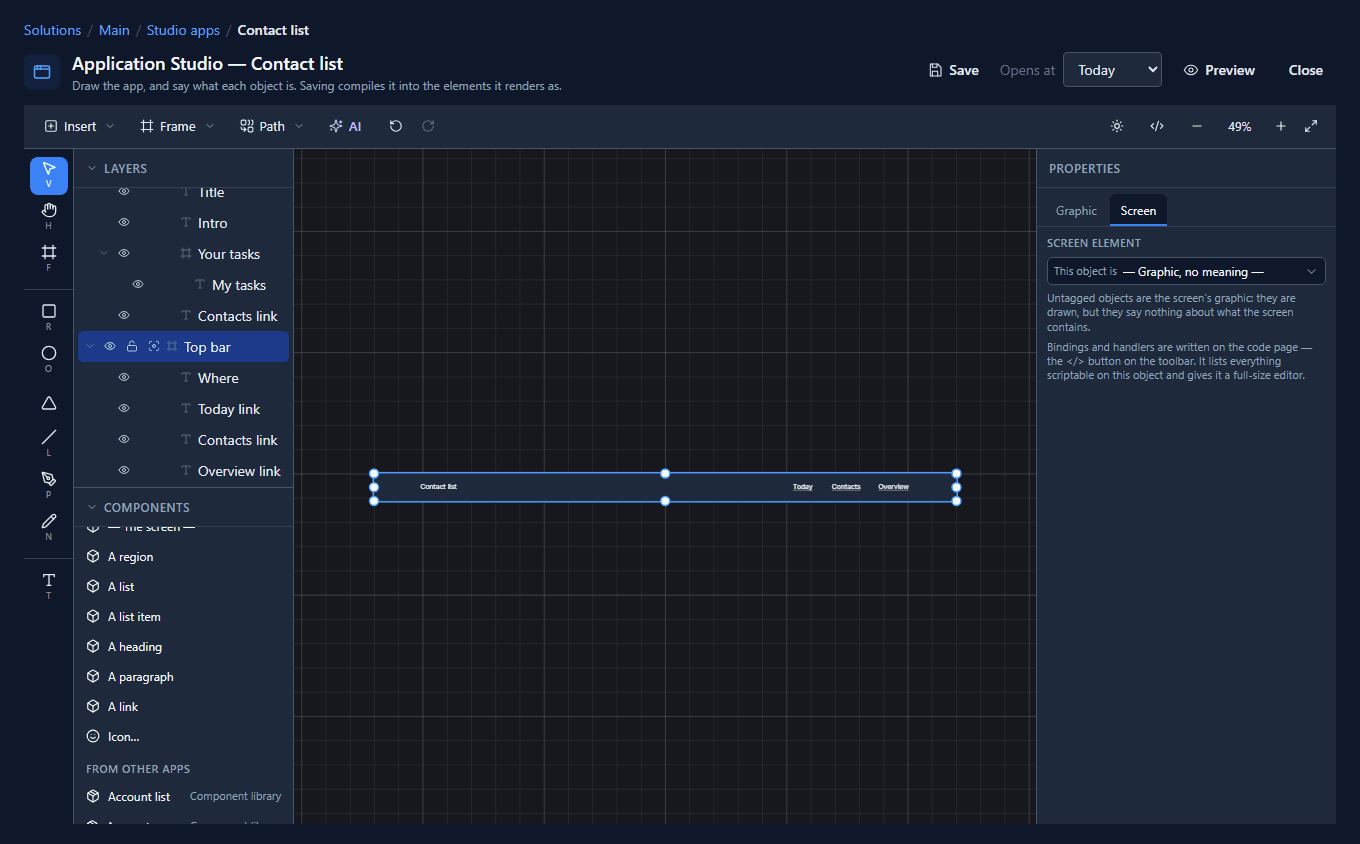The height and width of the screenshot is (844, 1360).
Task: Zoom in with the plus icon
Action: point(1281,126)
